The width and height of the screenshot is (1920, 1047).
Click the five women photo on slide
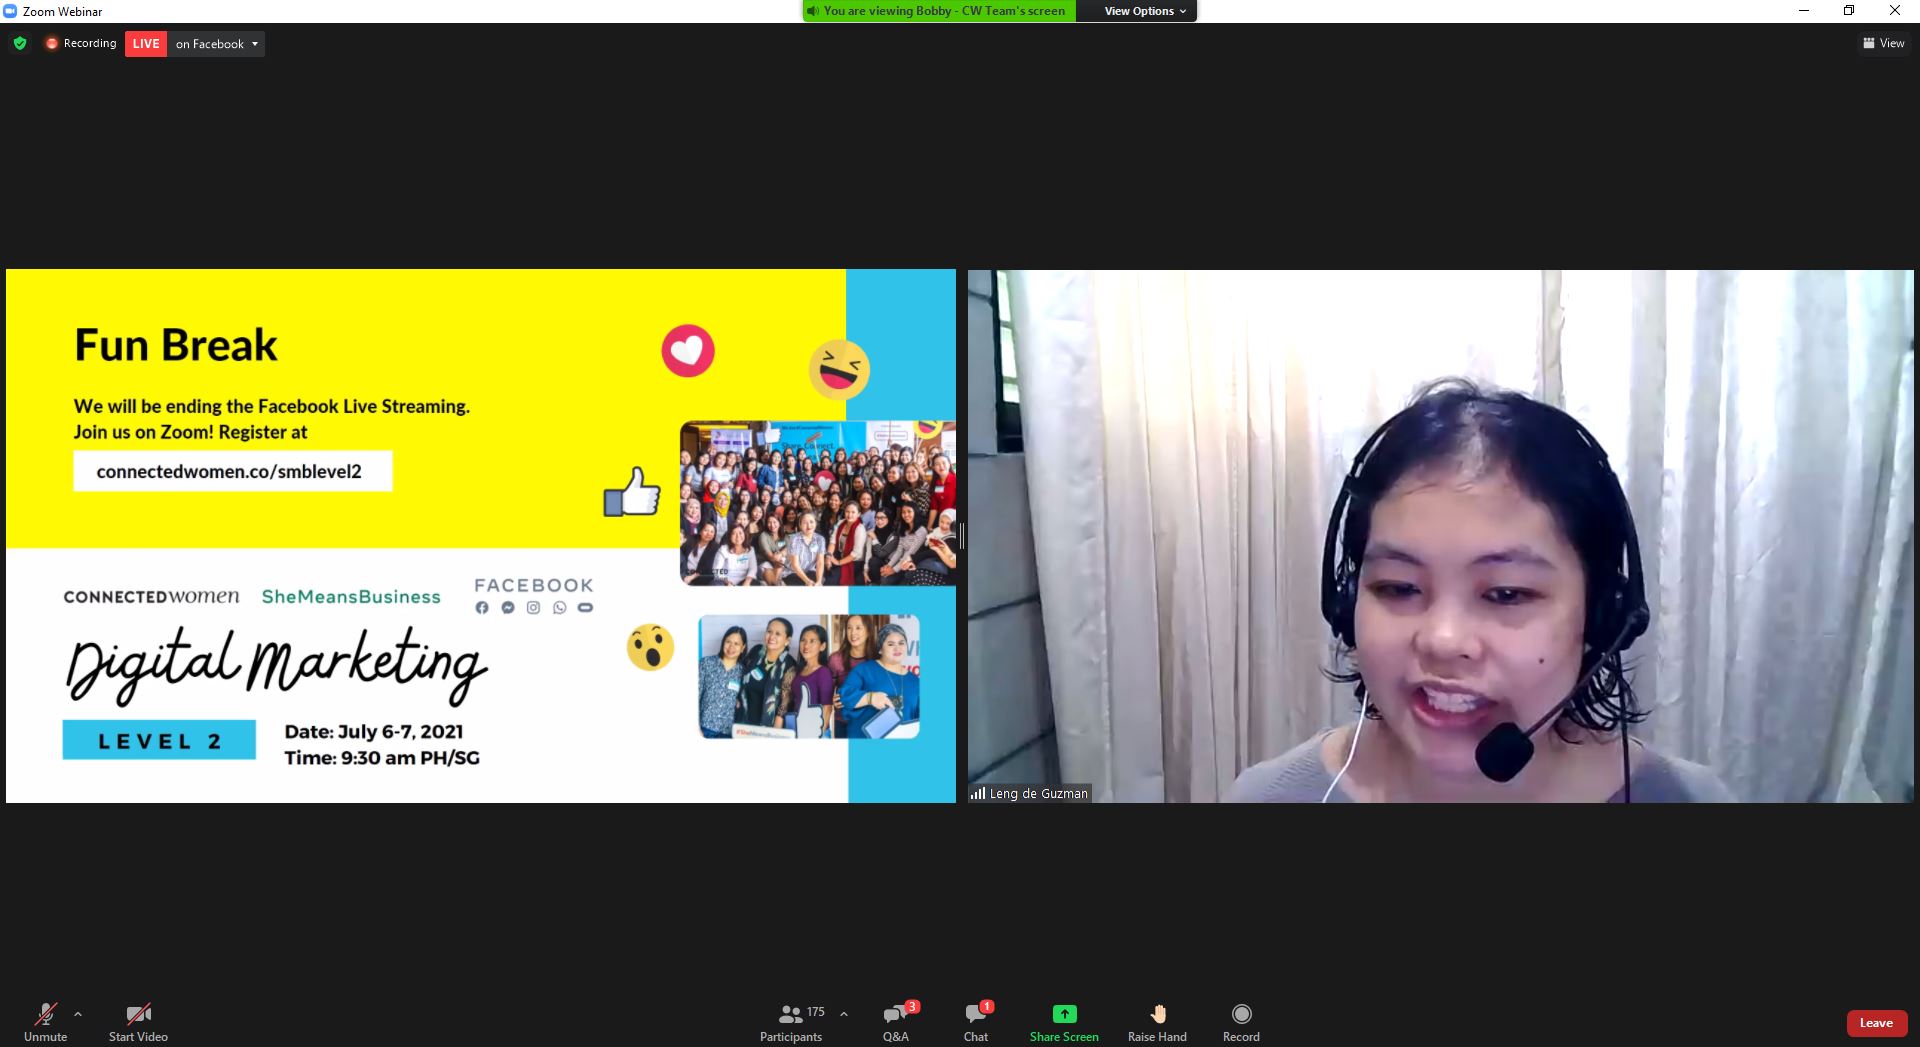809,677
